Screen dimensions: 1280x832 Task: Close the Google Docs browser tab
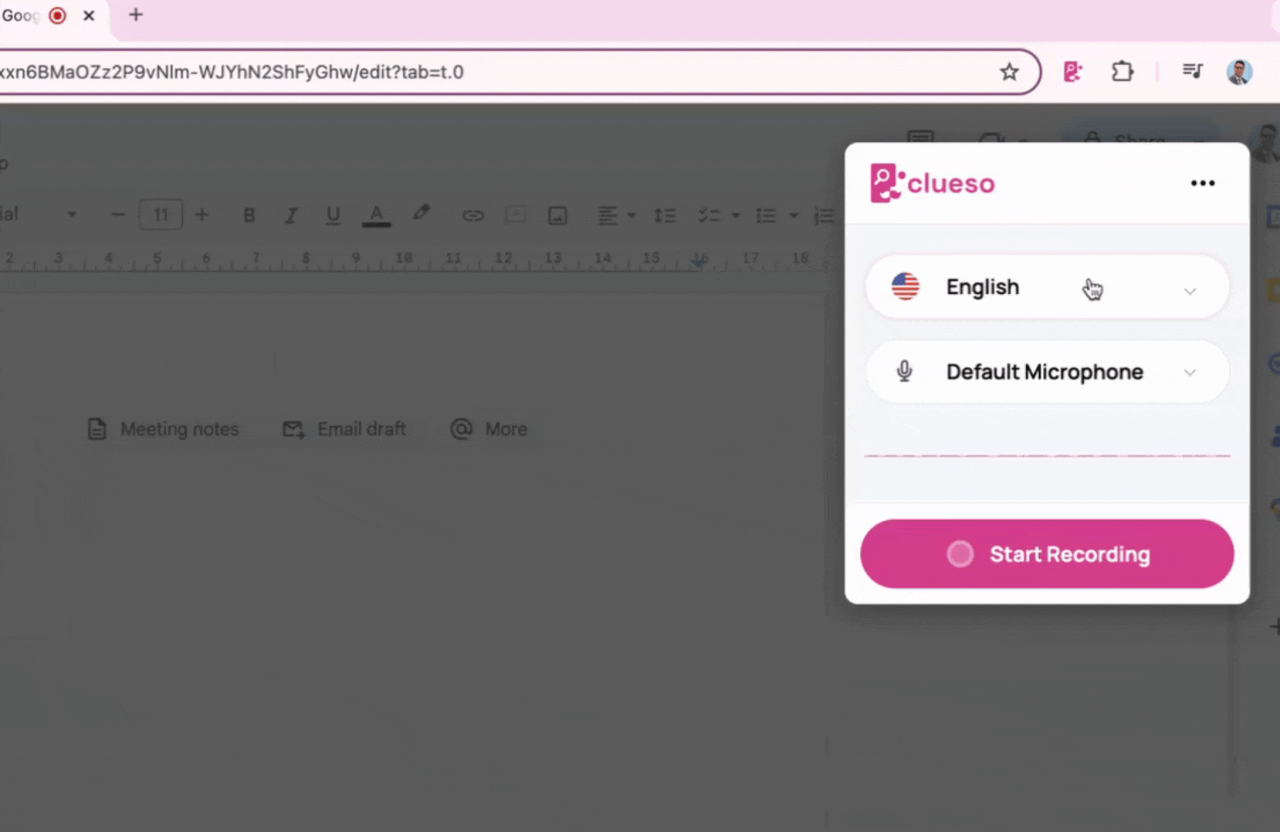[x=89, y=16]
